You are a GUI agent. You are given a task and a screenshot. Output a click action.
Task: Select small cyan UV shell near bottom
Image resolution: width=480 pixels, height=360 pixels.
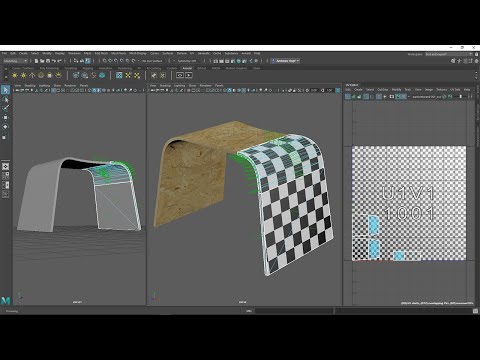tap(399, 256)
